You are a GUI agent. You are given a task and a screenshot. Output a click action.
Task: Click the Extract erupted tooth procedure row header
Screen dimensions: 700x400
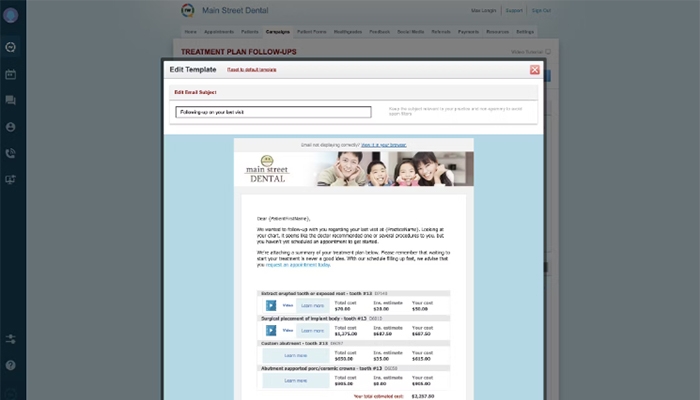pos(354,294)
